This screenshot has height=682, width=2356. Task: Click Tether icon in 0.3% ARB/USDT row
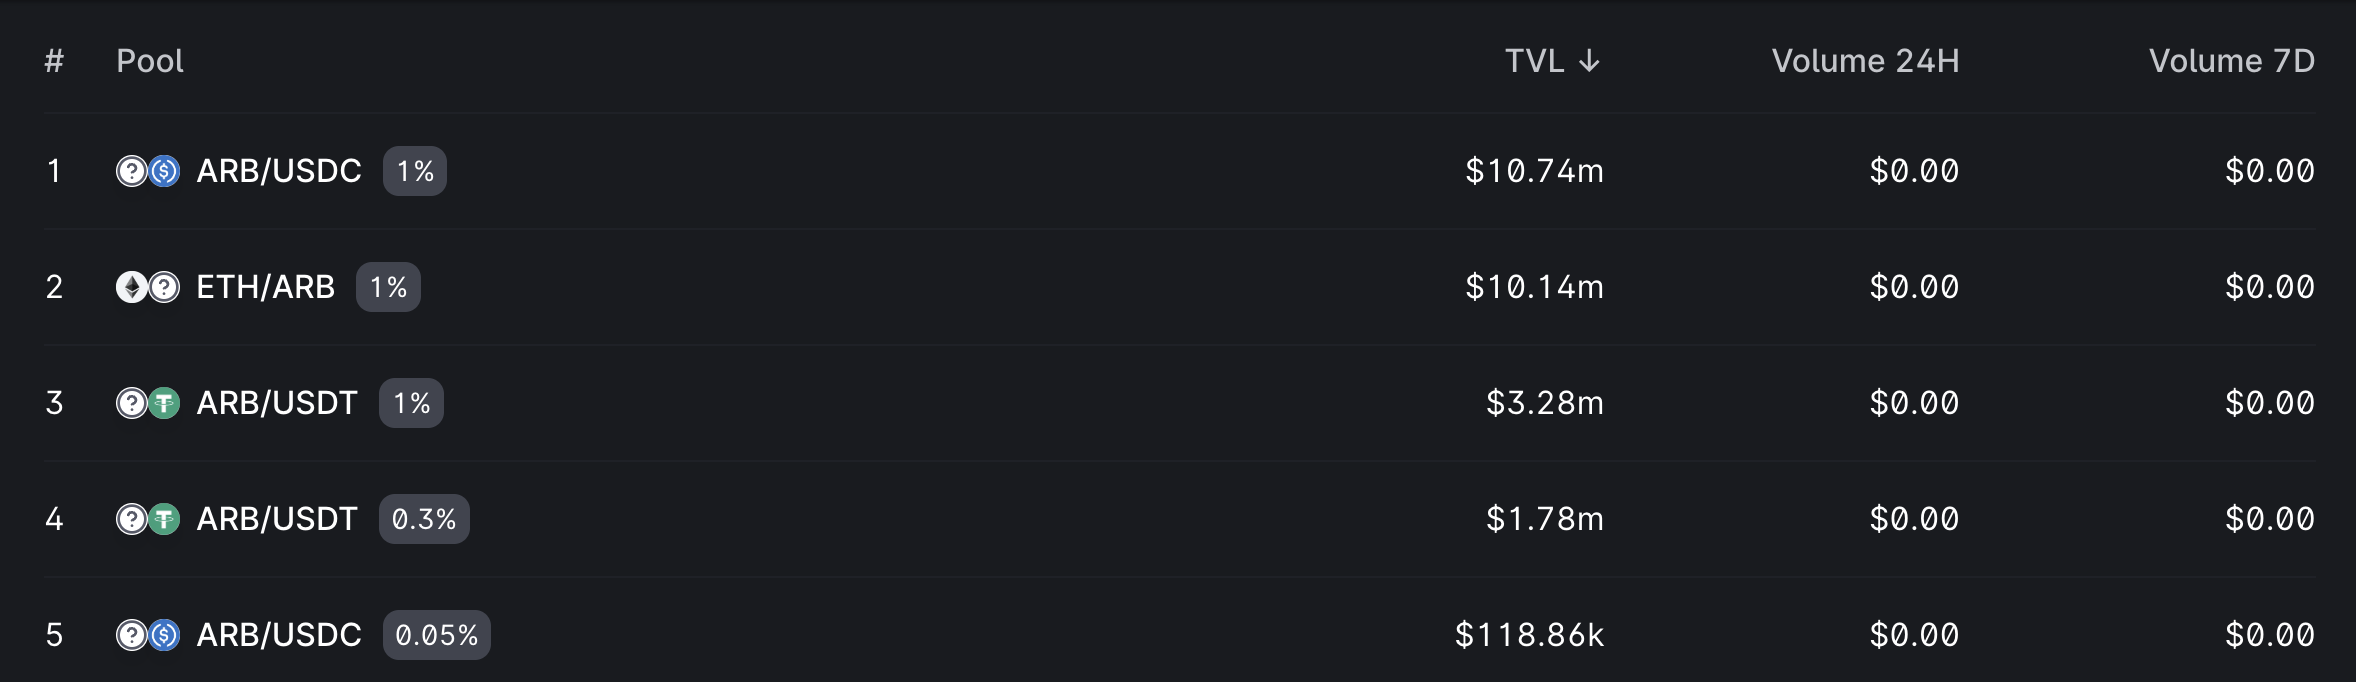click(165, 519)
